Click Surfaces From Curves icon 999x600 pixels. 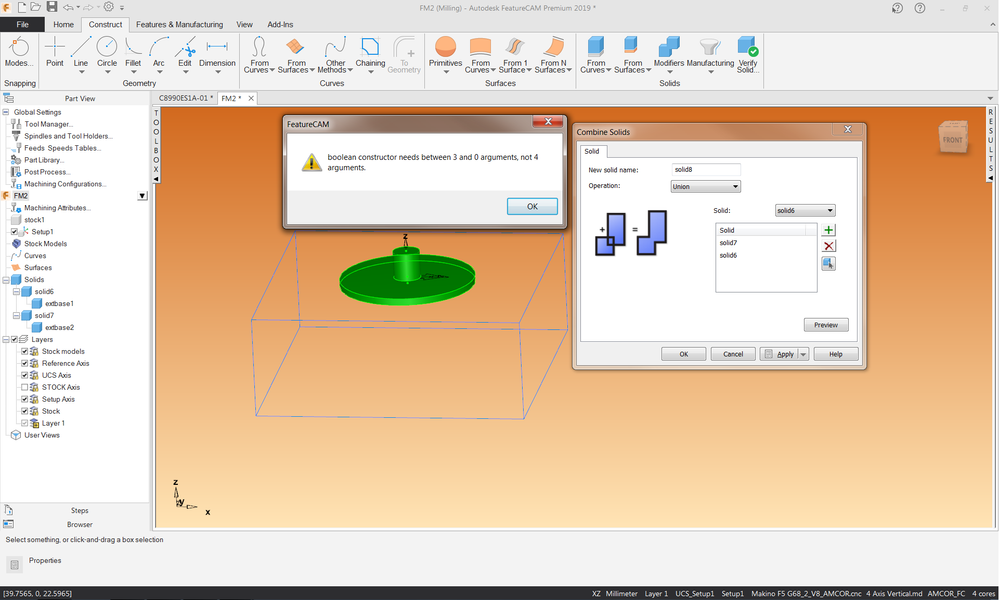pyautogui.click(x=480, y=47)
